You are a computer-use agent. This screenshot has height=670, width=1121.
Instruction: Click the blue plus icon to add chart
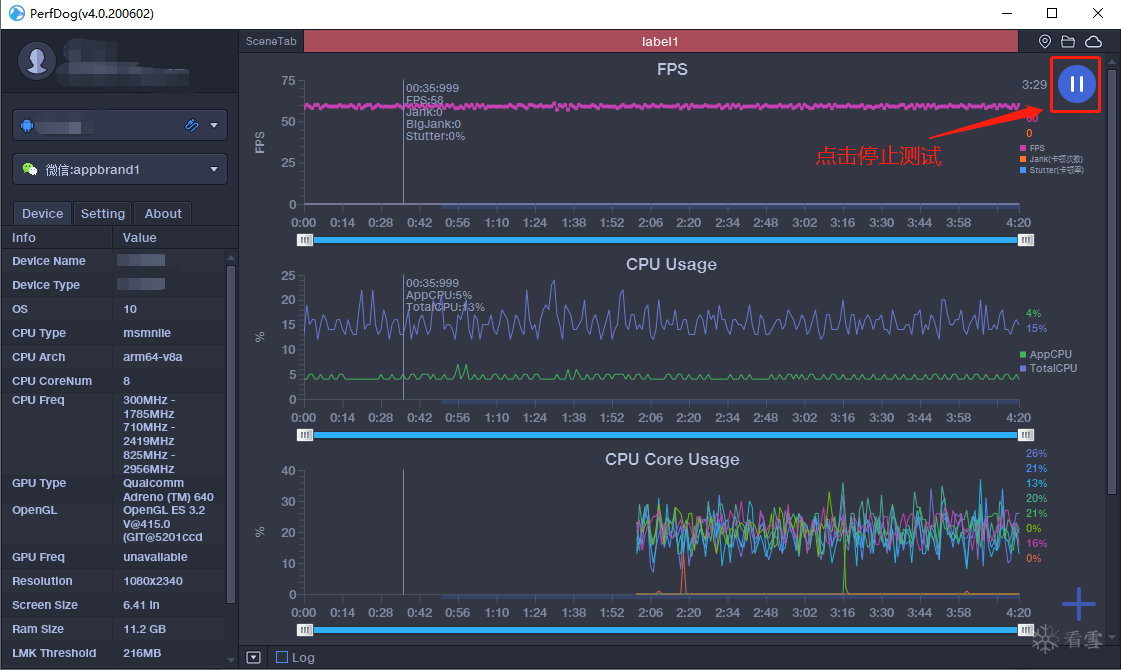pos(1078,604)
